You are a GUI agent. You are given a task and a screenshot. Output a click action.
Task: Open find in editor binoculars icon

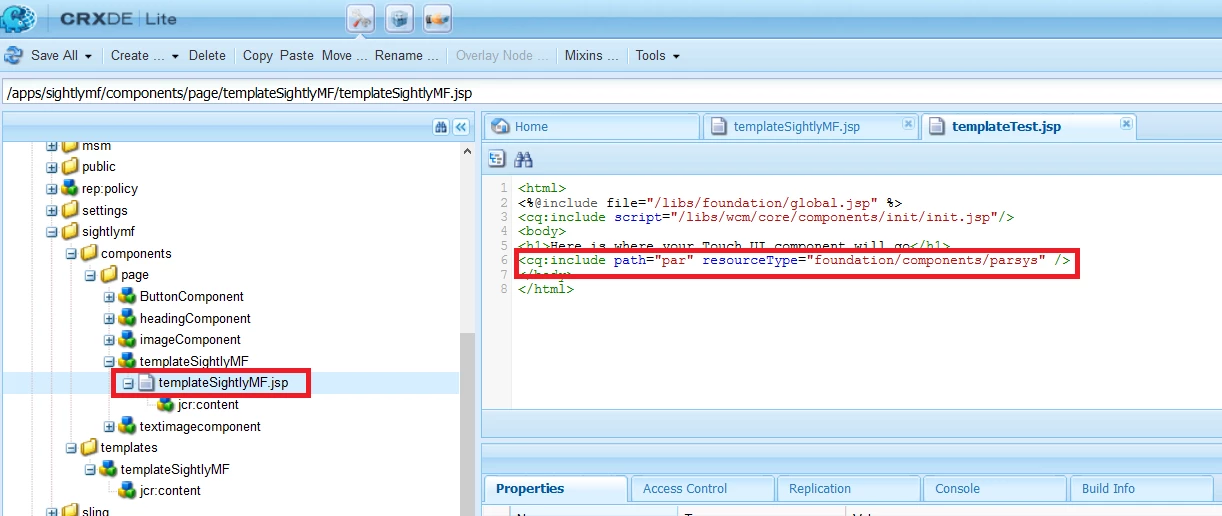coord(523,159)
